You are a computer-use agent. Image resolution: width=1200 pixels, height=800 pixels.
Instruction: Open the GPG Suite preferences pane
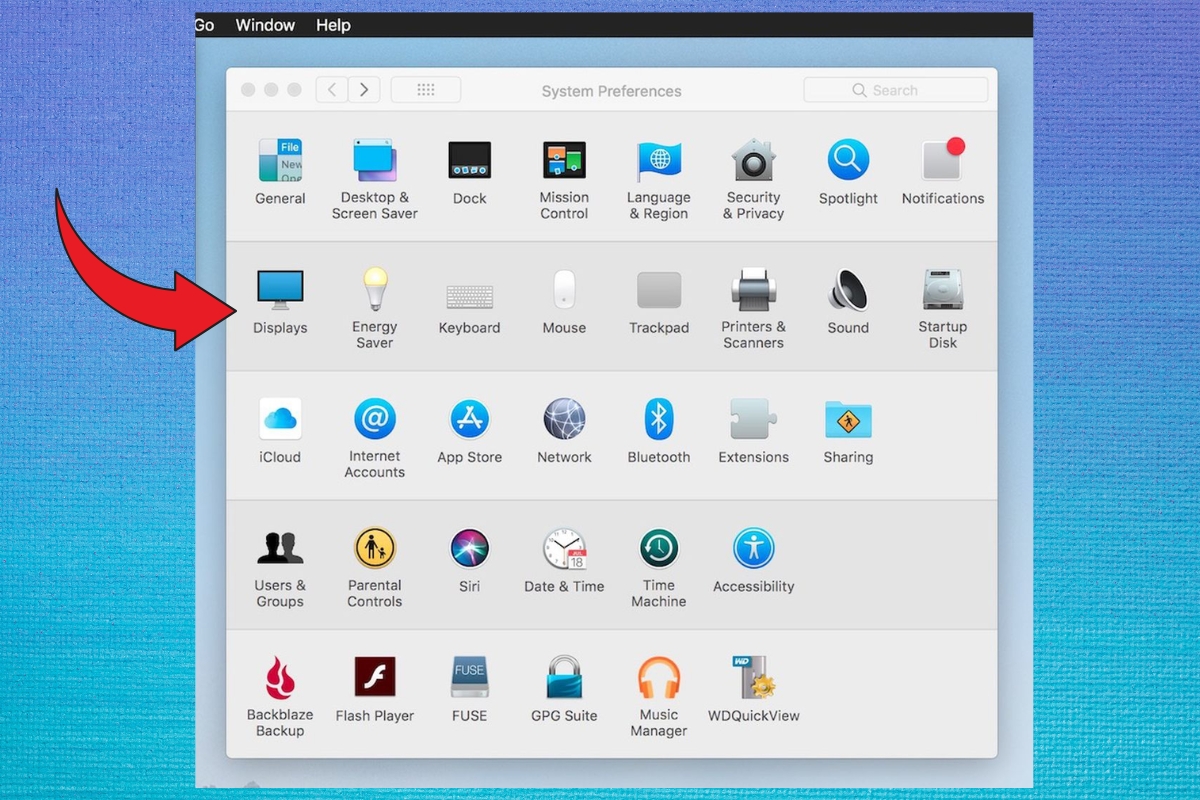tap(564, 690)
